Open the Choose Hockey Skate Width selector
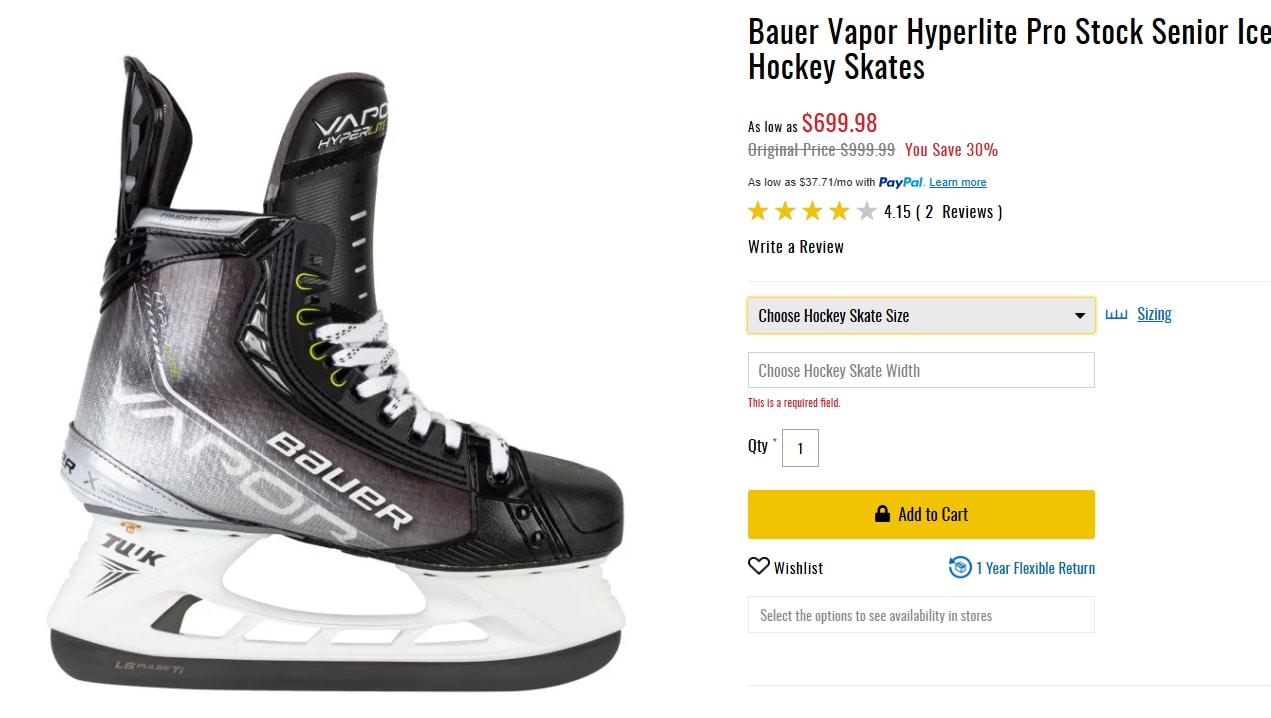The height and width of the screenshot is (718, 1271). (921, 370)
